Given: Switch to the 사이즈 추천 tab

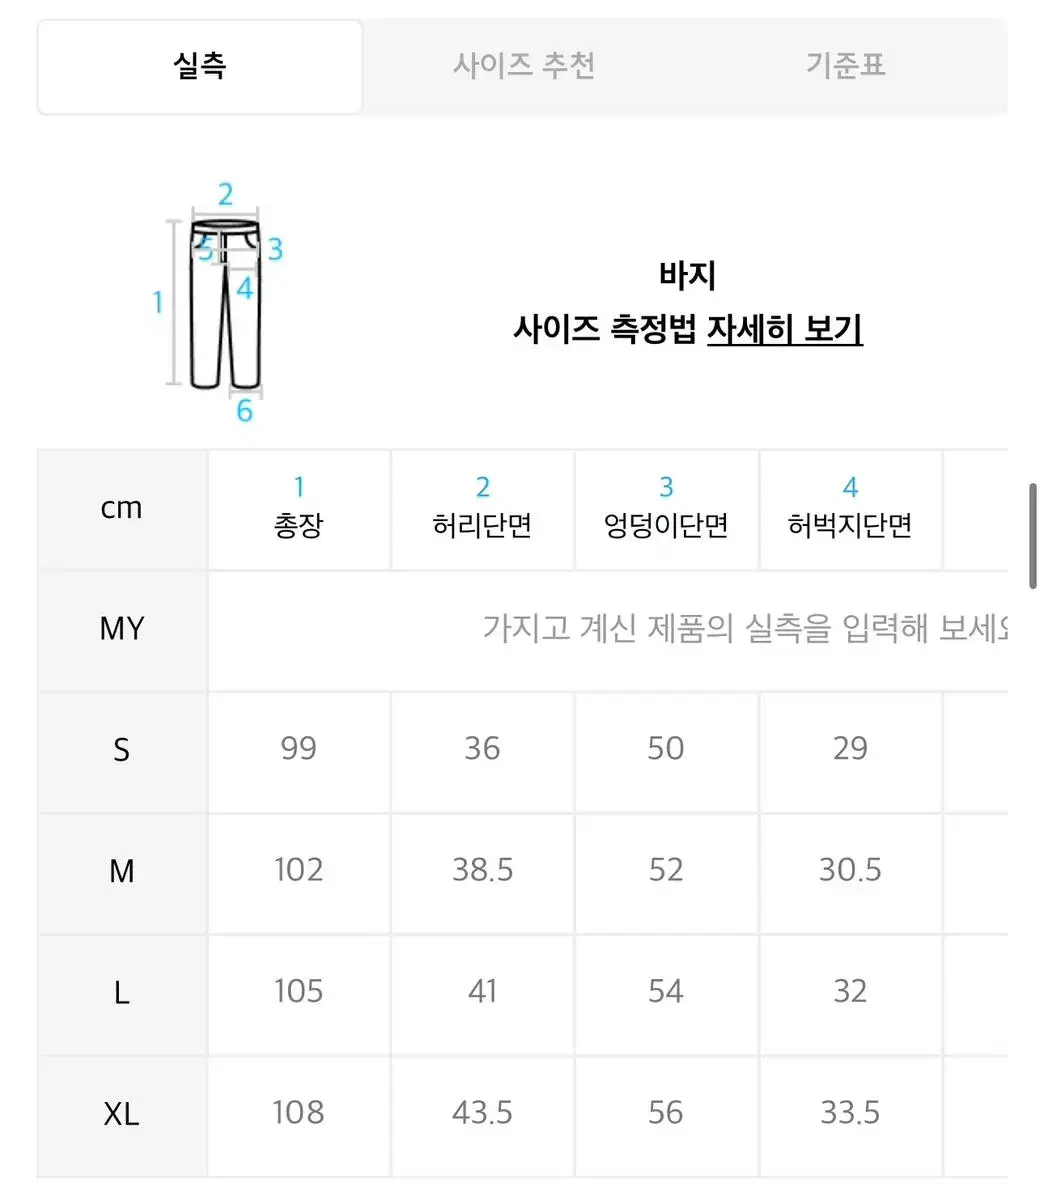Looking at the screenshot, I should click(524, 66).
